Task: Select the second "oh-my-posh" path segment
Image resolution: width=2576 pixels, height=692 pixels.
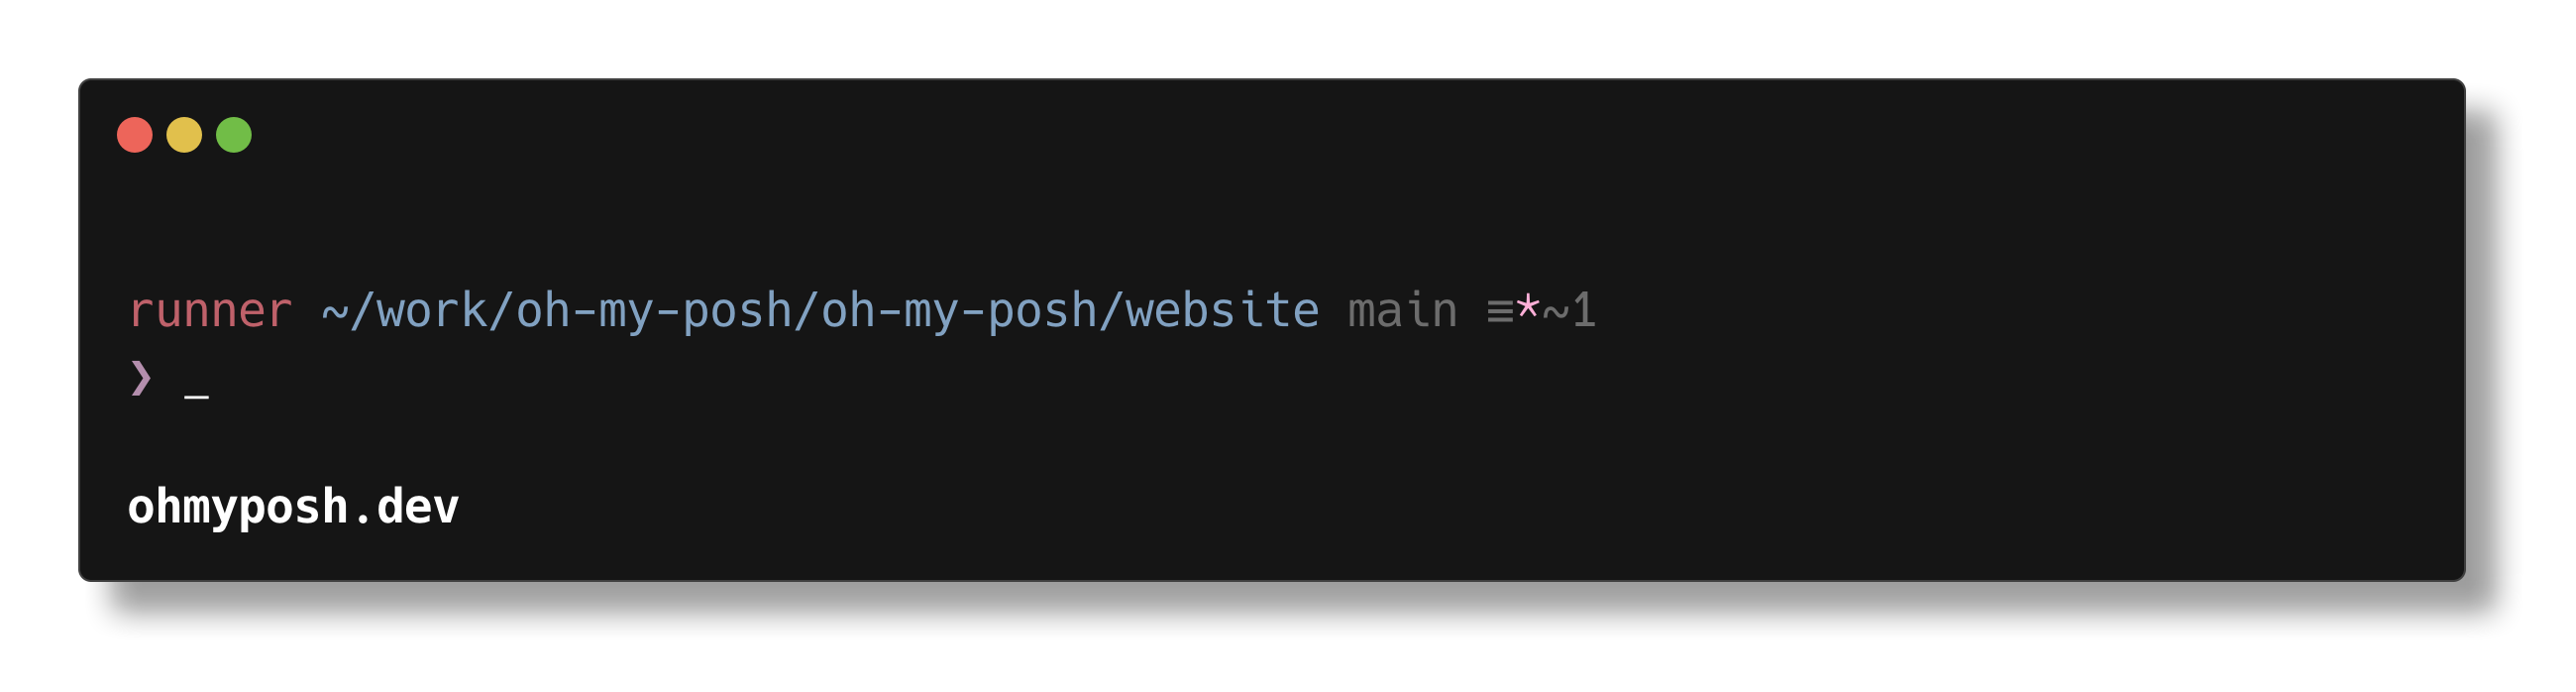Action: click(x=959, y=311)
